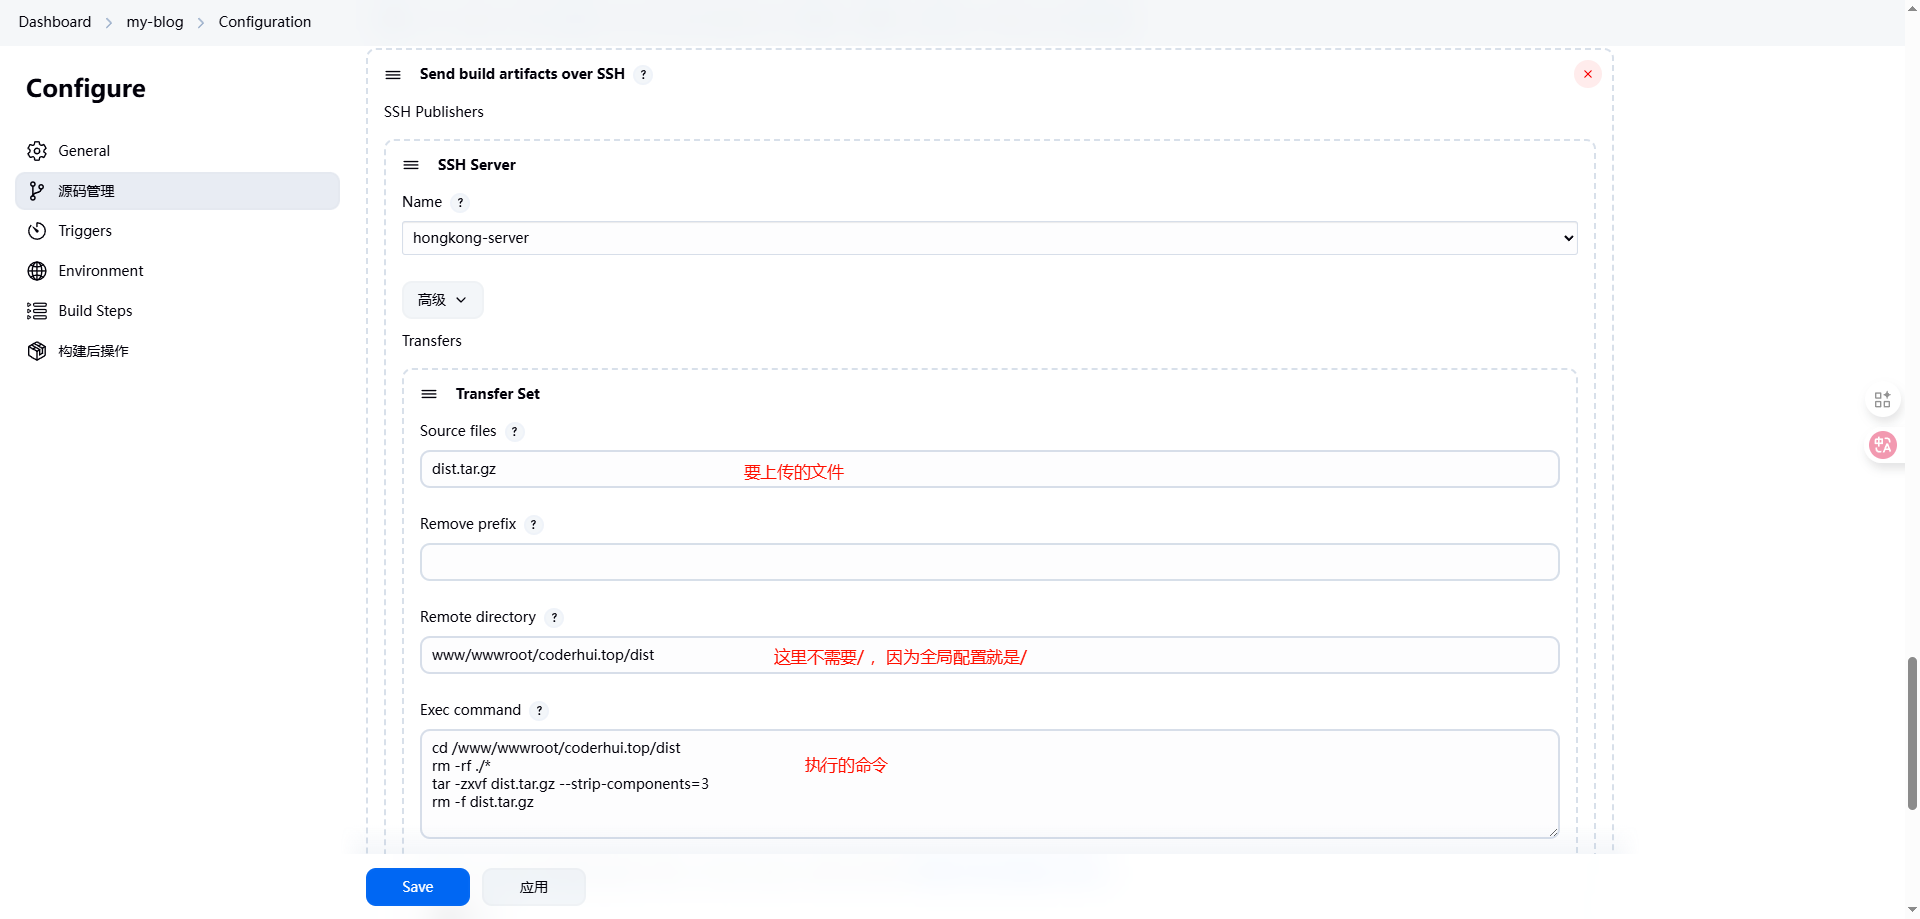The image size is (1920, 919).
Task: Click the 构建后操作 package icon
Action: (x=37, y=351)
